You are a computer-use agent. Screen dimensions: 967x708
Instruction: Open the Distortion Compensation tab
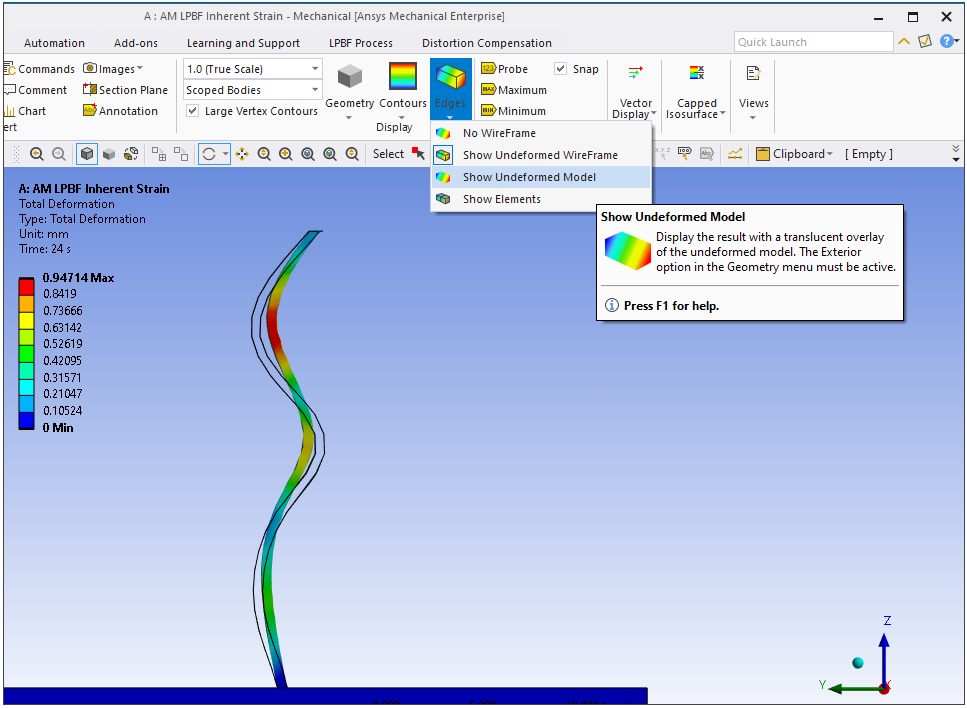487,43
